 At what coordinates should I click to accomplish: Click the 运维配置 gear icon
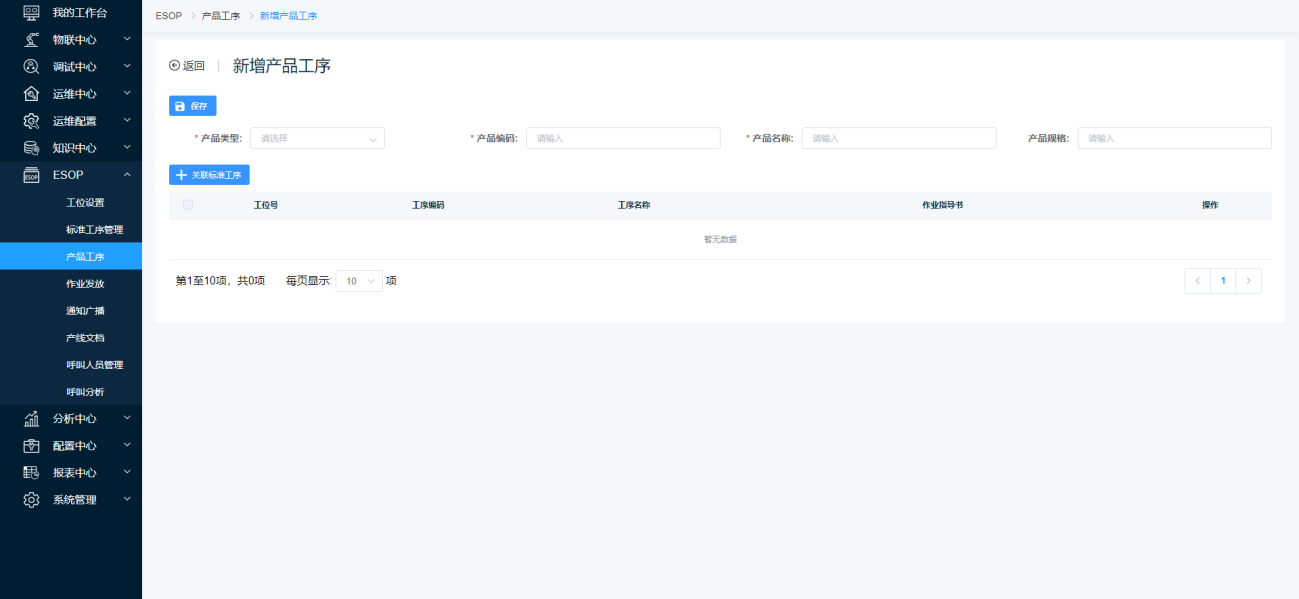click(31, 121)
